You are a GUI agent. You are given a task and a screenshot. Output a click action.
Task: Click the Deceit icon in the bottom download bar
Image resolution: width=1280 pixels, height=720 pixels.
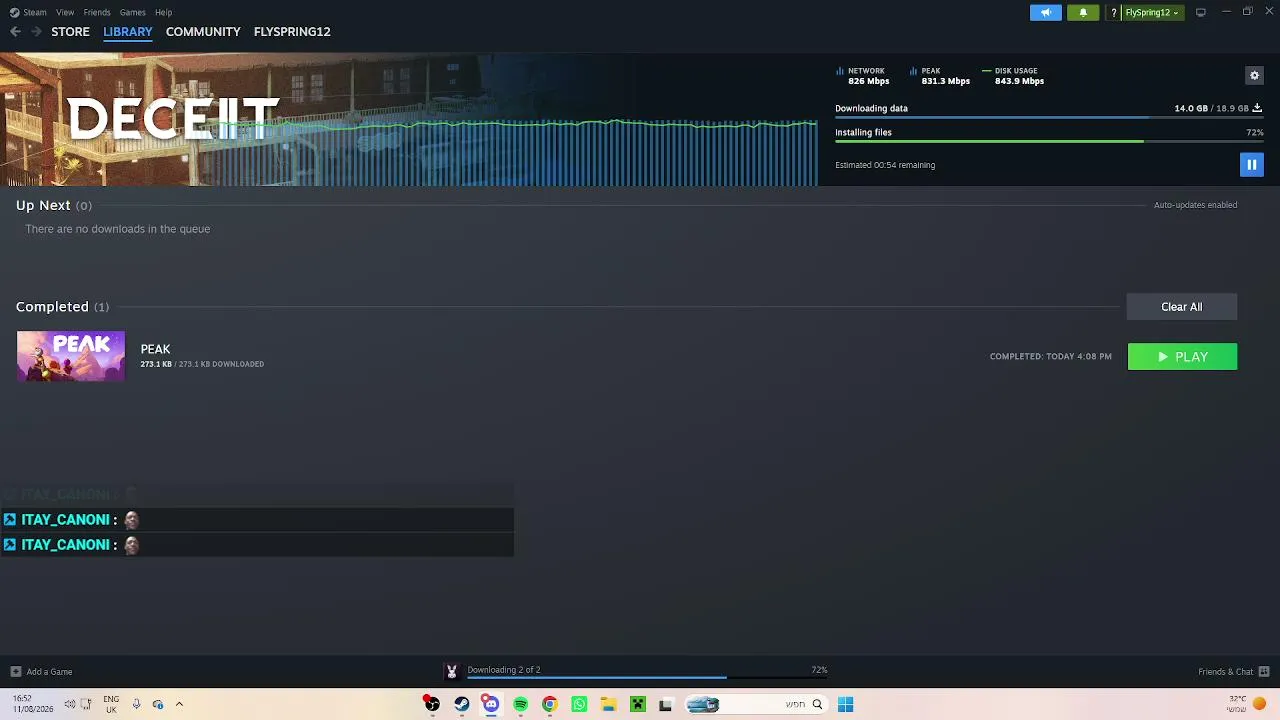[451, 671]
